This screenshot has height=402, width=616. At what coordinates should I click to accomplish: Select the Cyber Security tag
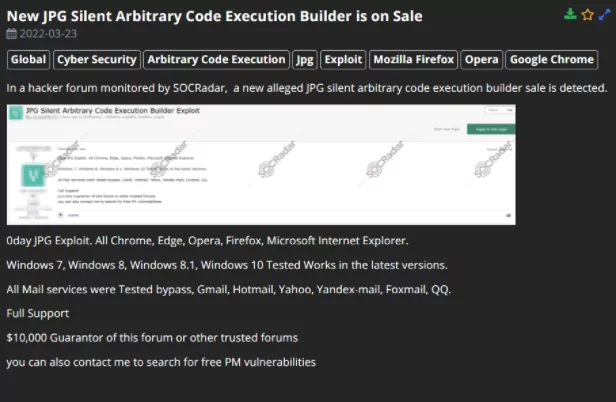(97, 60)
